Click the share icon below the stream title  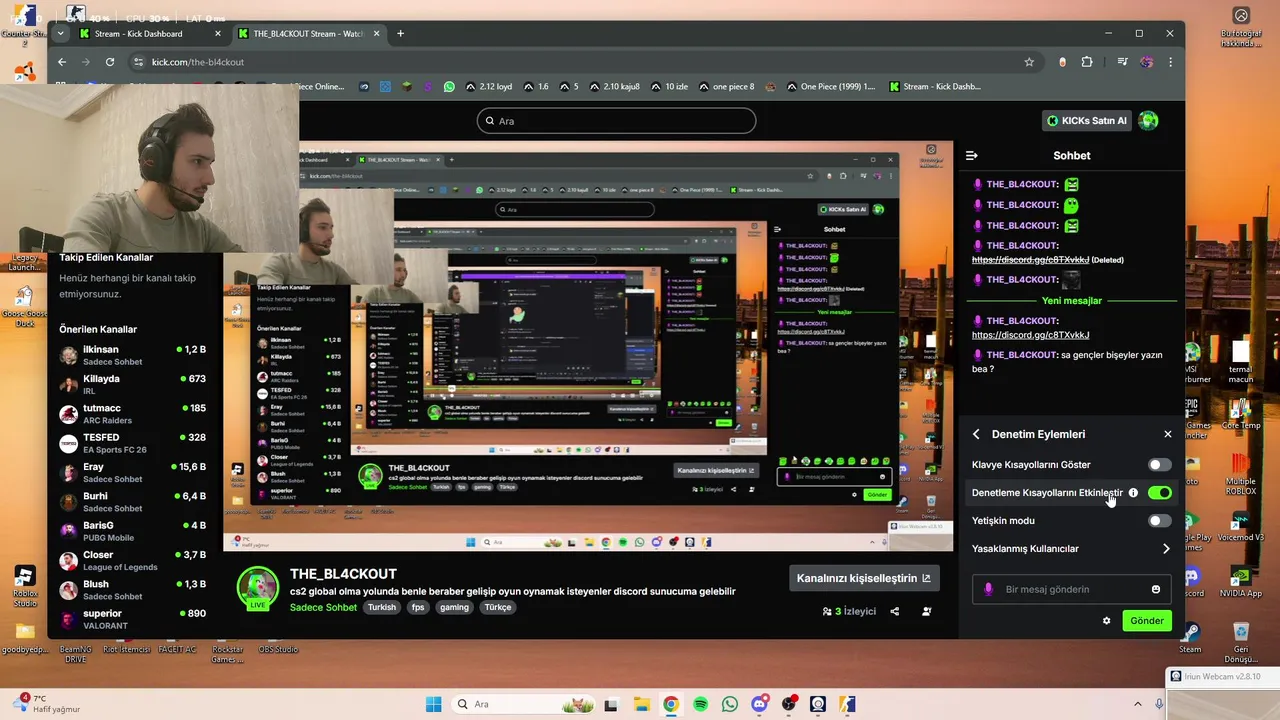click(x=895, y=611)
